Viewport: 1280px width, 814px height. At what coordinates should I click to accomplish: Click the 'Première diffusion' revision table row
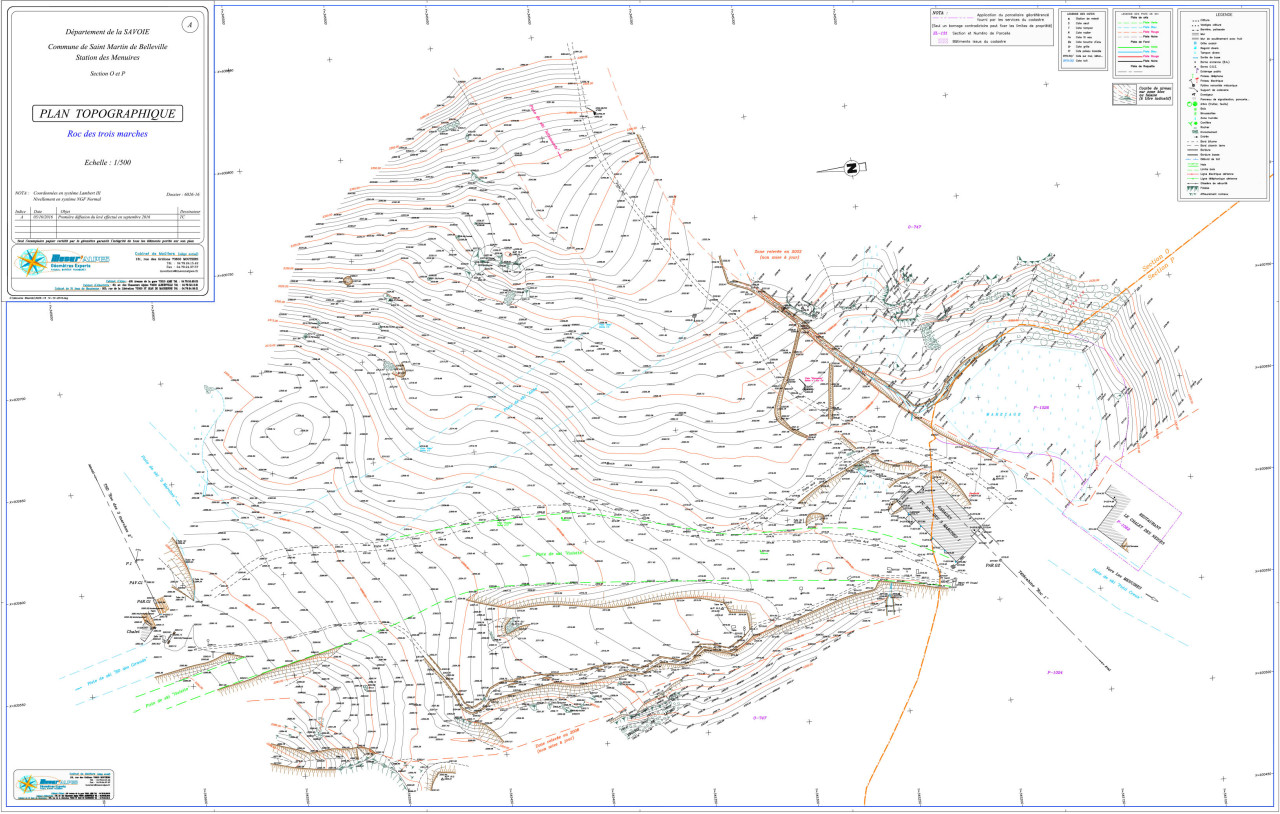pos(108,215)
